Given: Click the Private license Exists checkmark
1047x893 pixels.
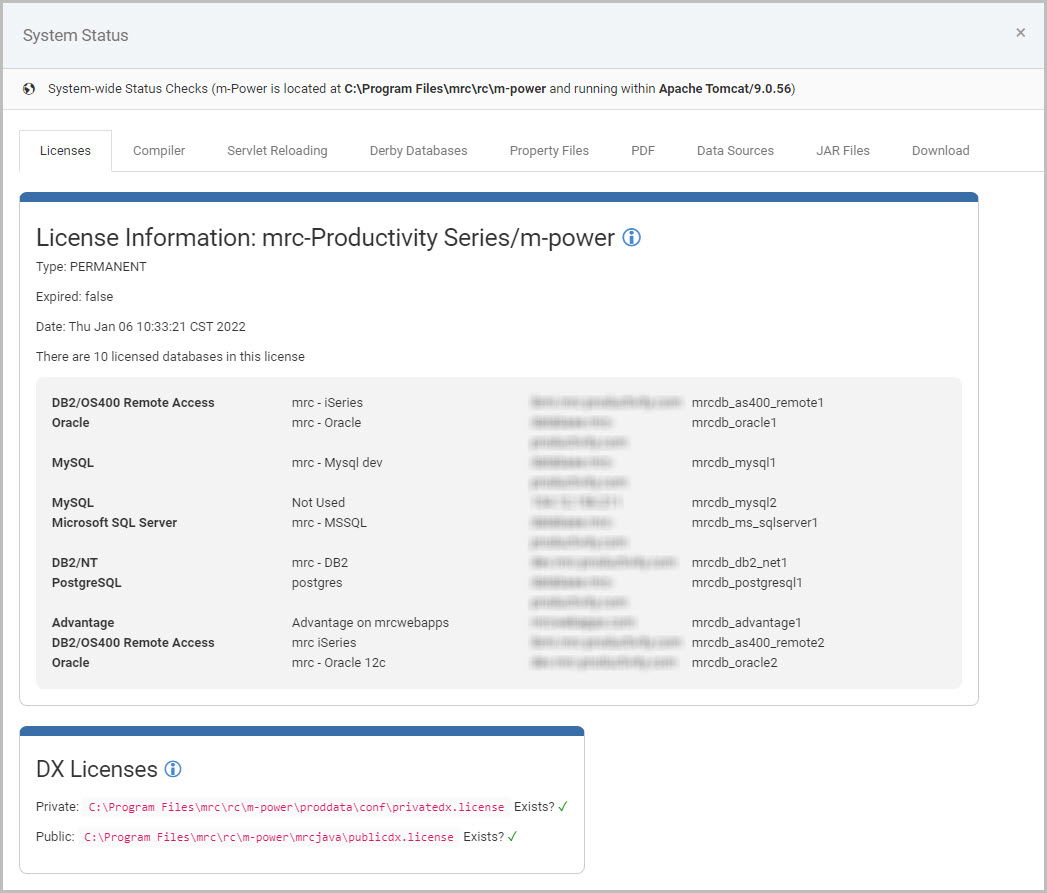Looking at the screenshot, I should click(x=563, y=807).
